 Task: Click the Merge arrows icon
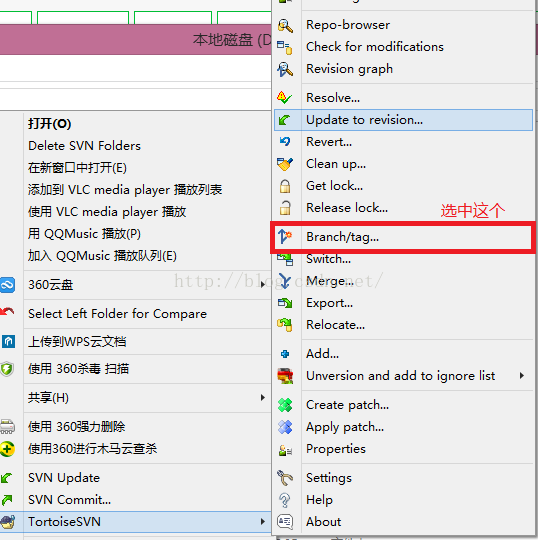pos(285,281)
